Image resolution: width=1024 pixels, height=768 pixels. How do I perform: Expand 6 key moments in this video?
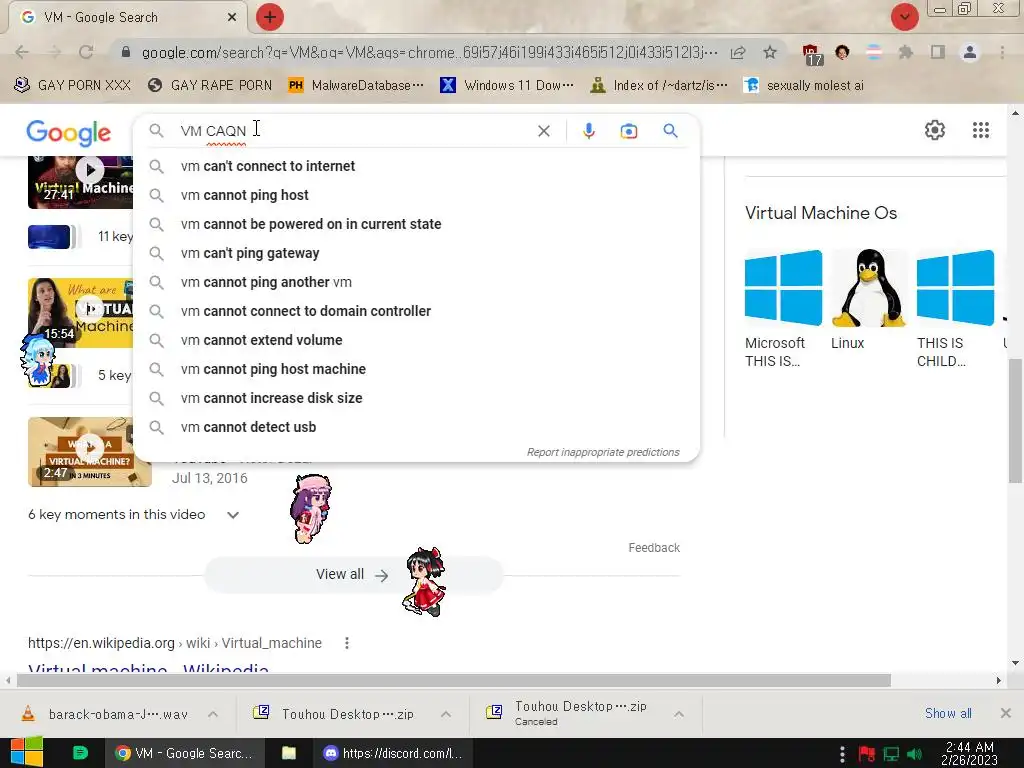pos(133,515)
